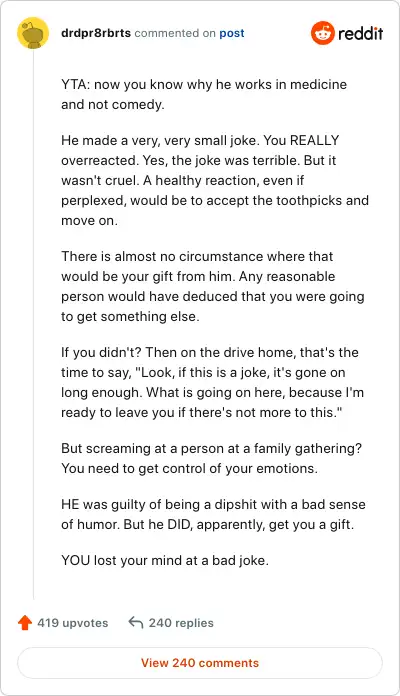This screenshot has width=400, height=696.
Task: Click the reply arrow icon
Action: [135, 623]
